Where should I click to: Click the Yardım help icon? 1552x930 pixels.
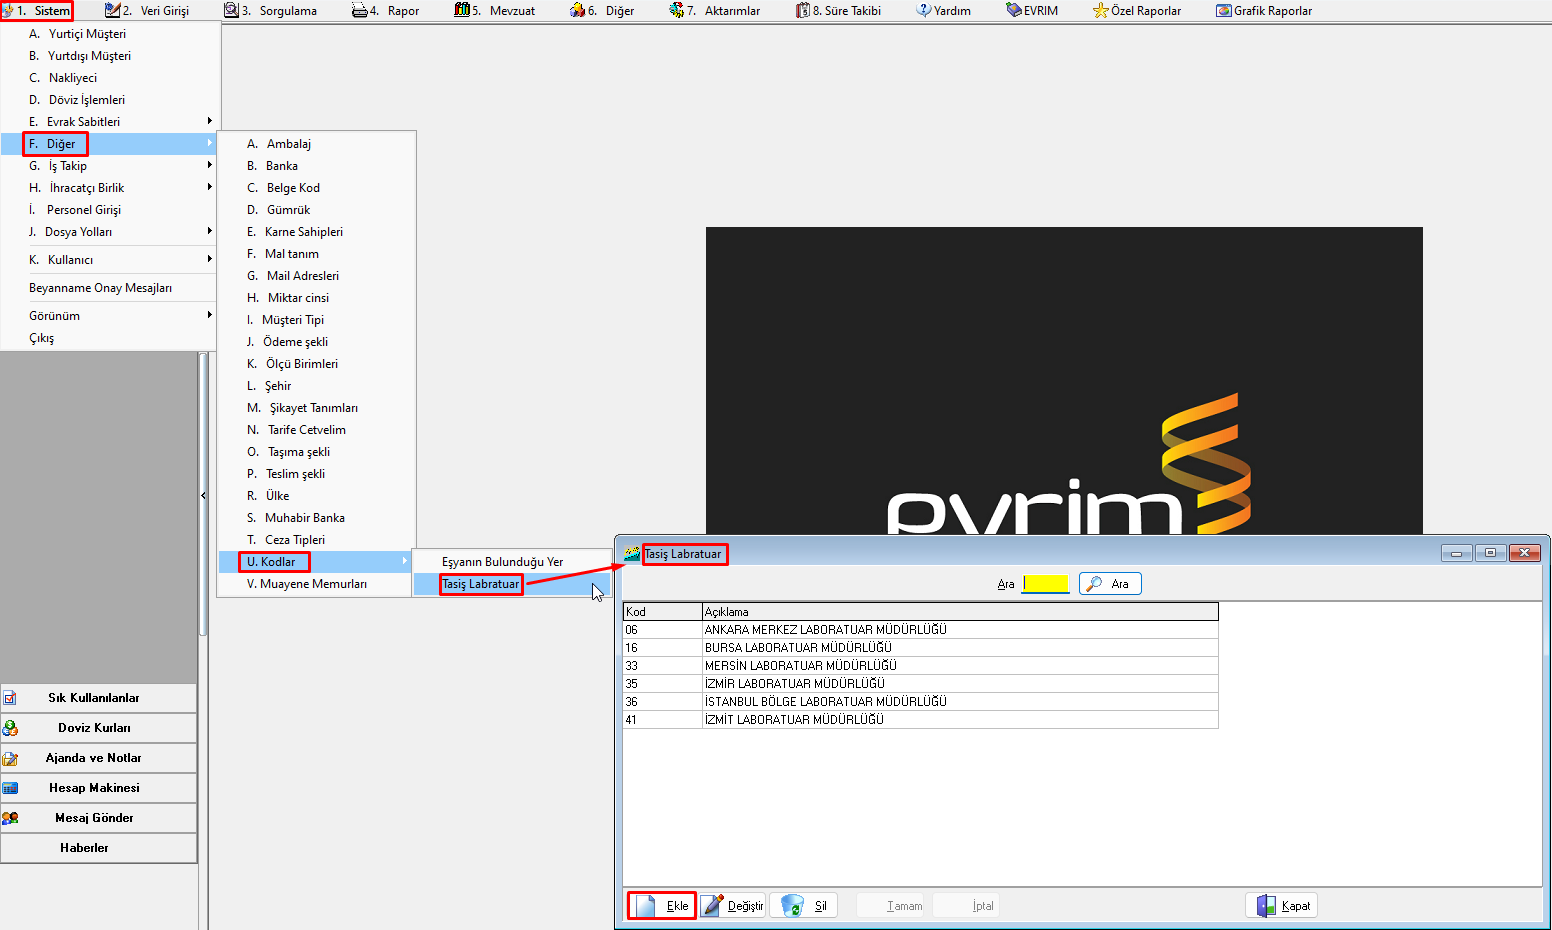[924, 11]
